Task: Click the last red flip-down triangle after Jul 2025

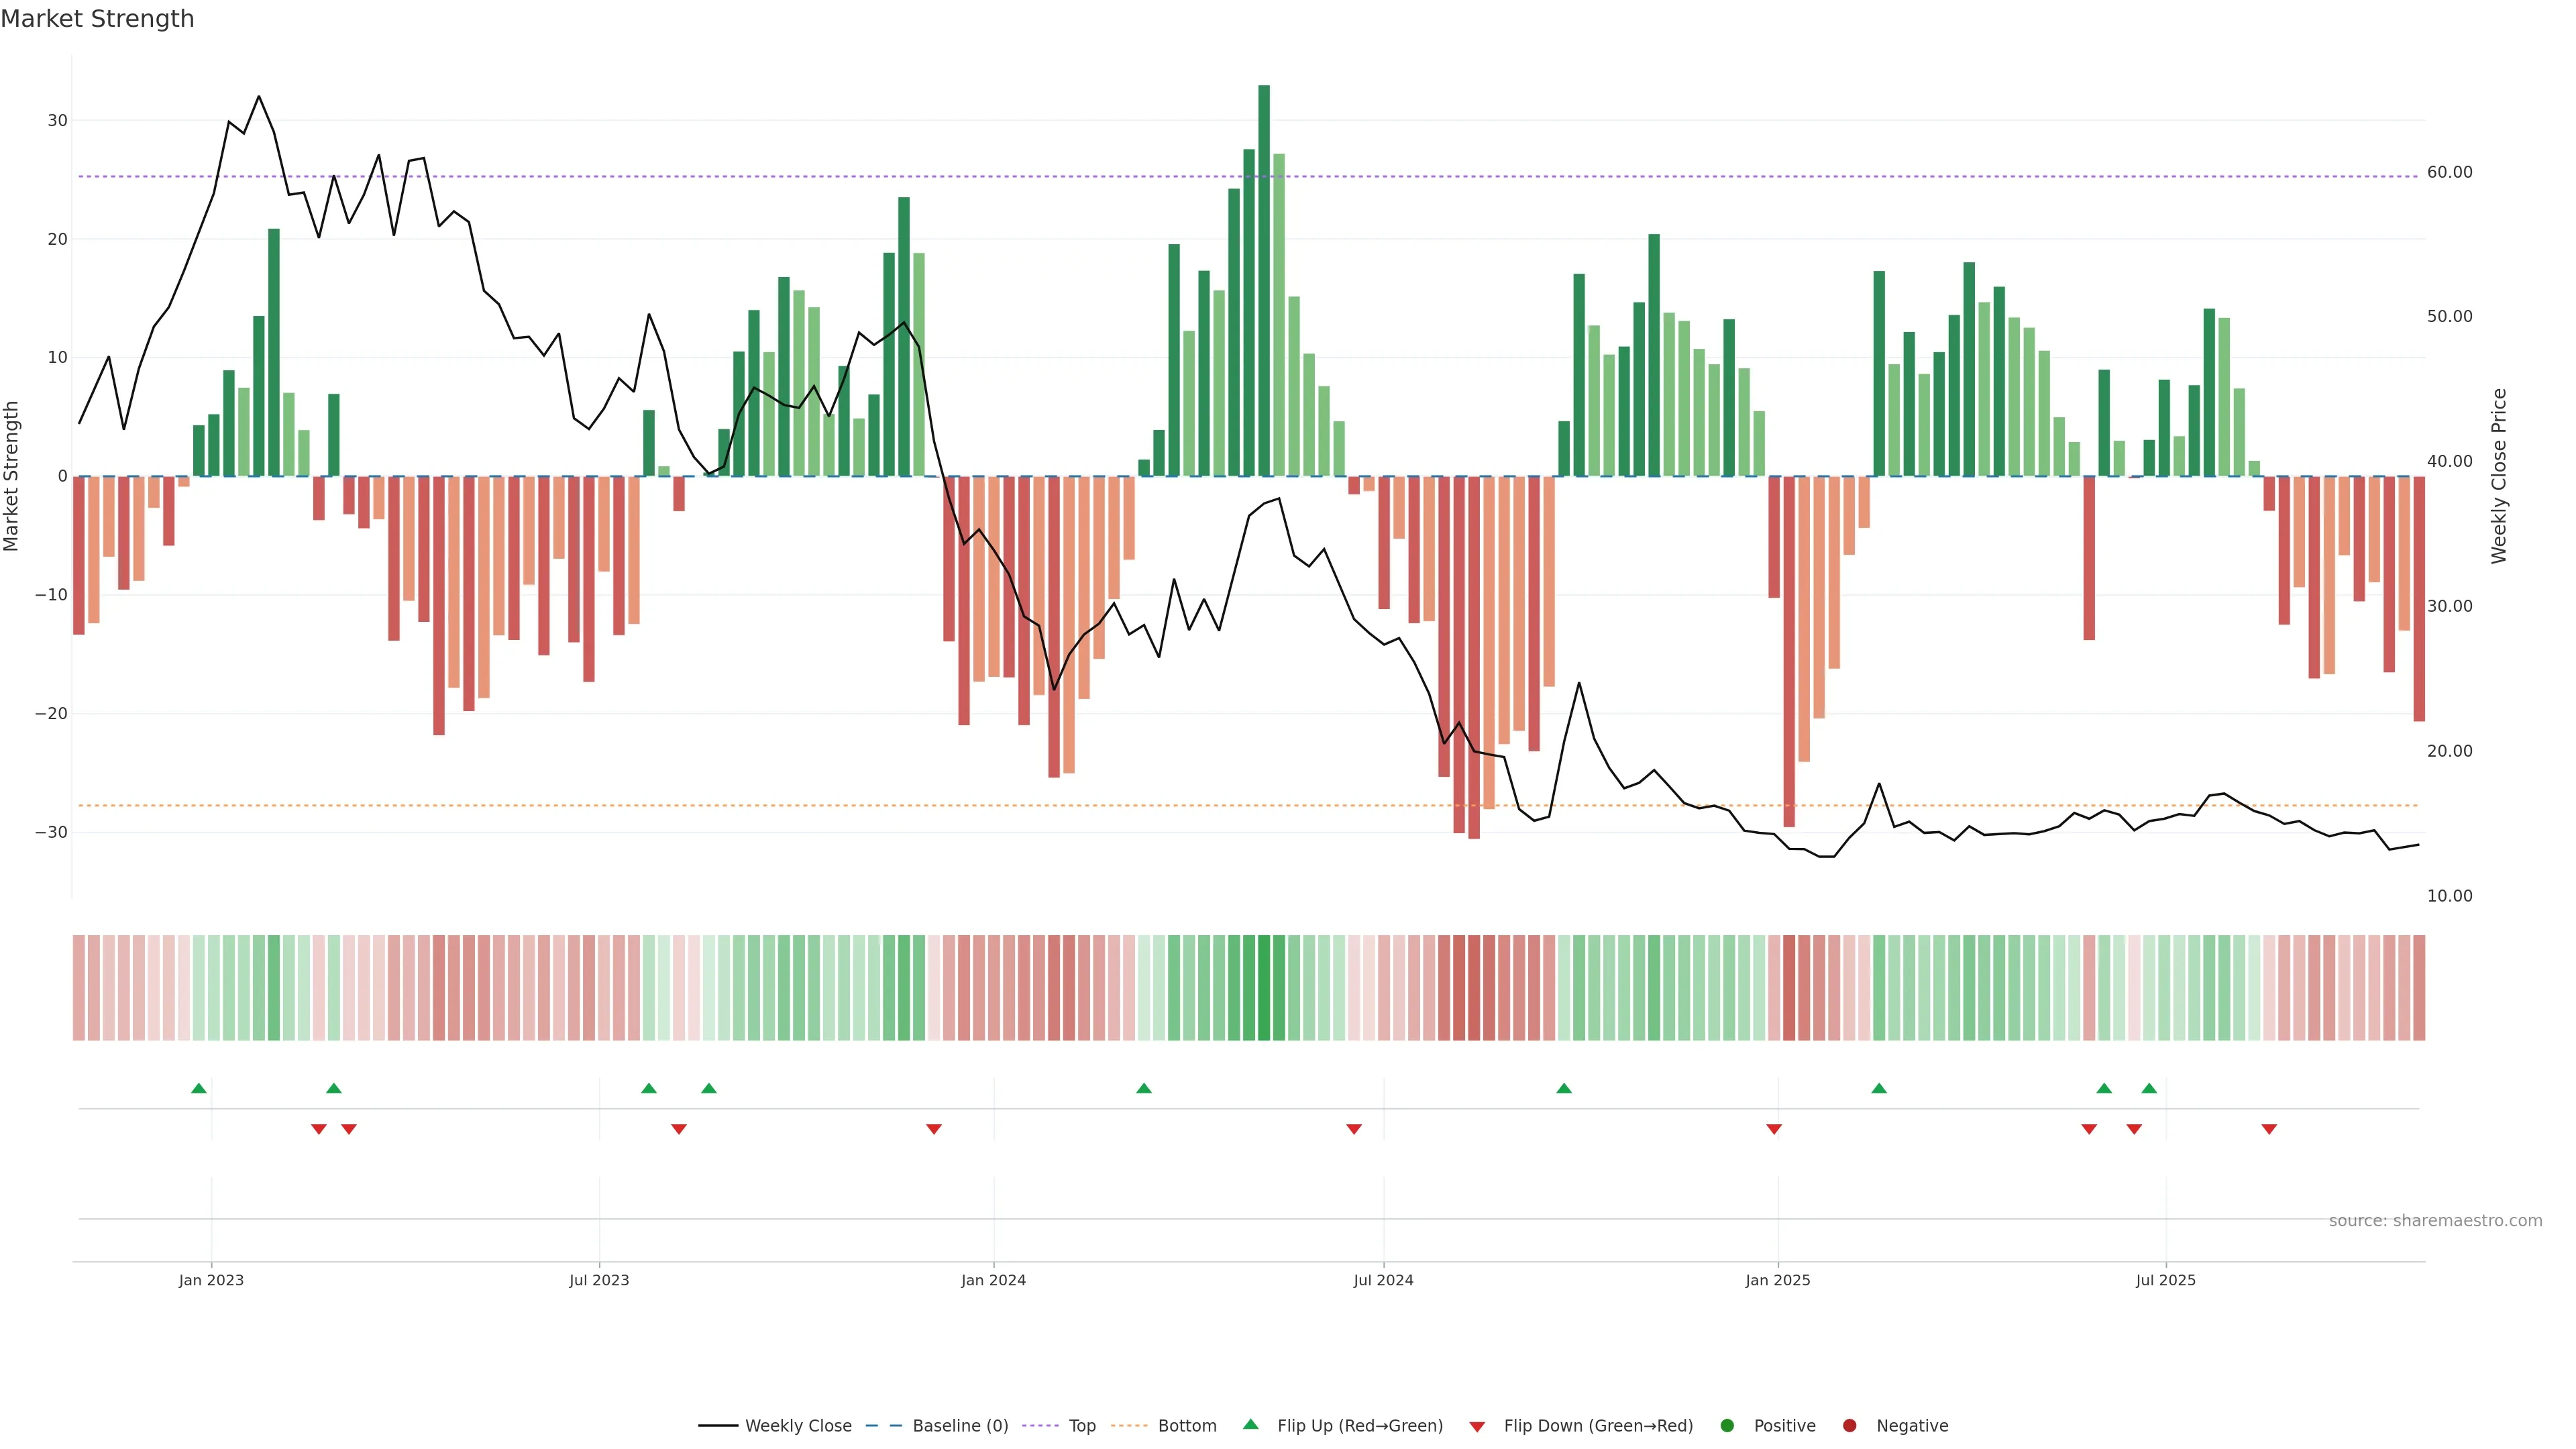Action: pyautogui.click(x=2269, y=1129)
